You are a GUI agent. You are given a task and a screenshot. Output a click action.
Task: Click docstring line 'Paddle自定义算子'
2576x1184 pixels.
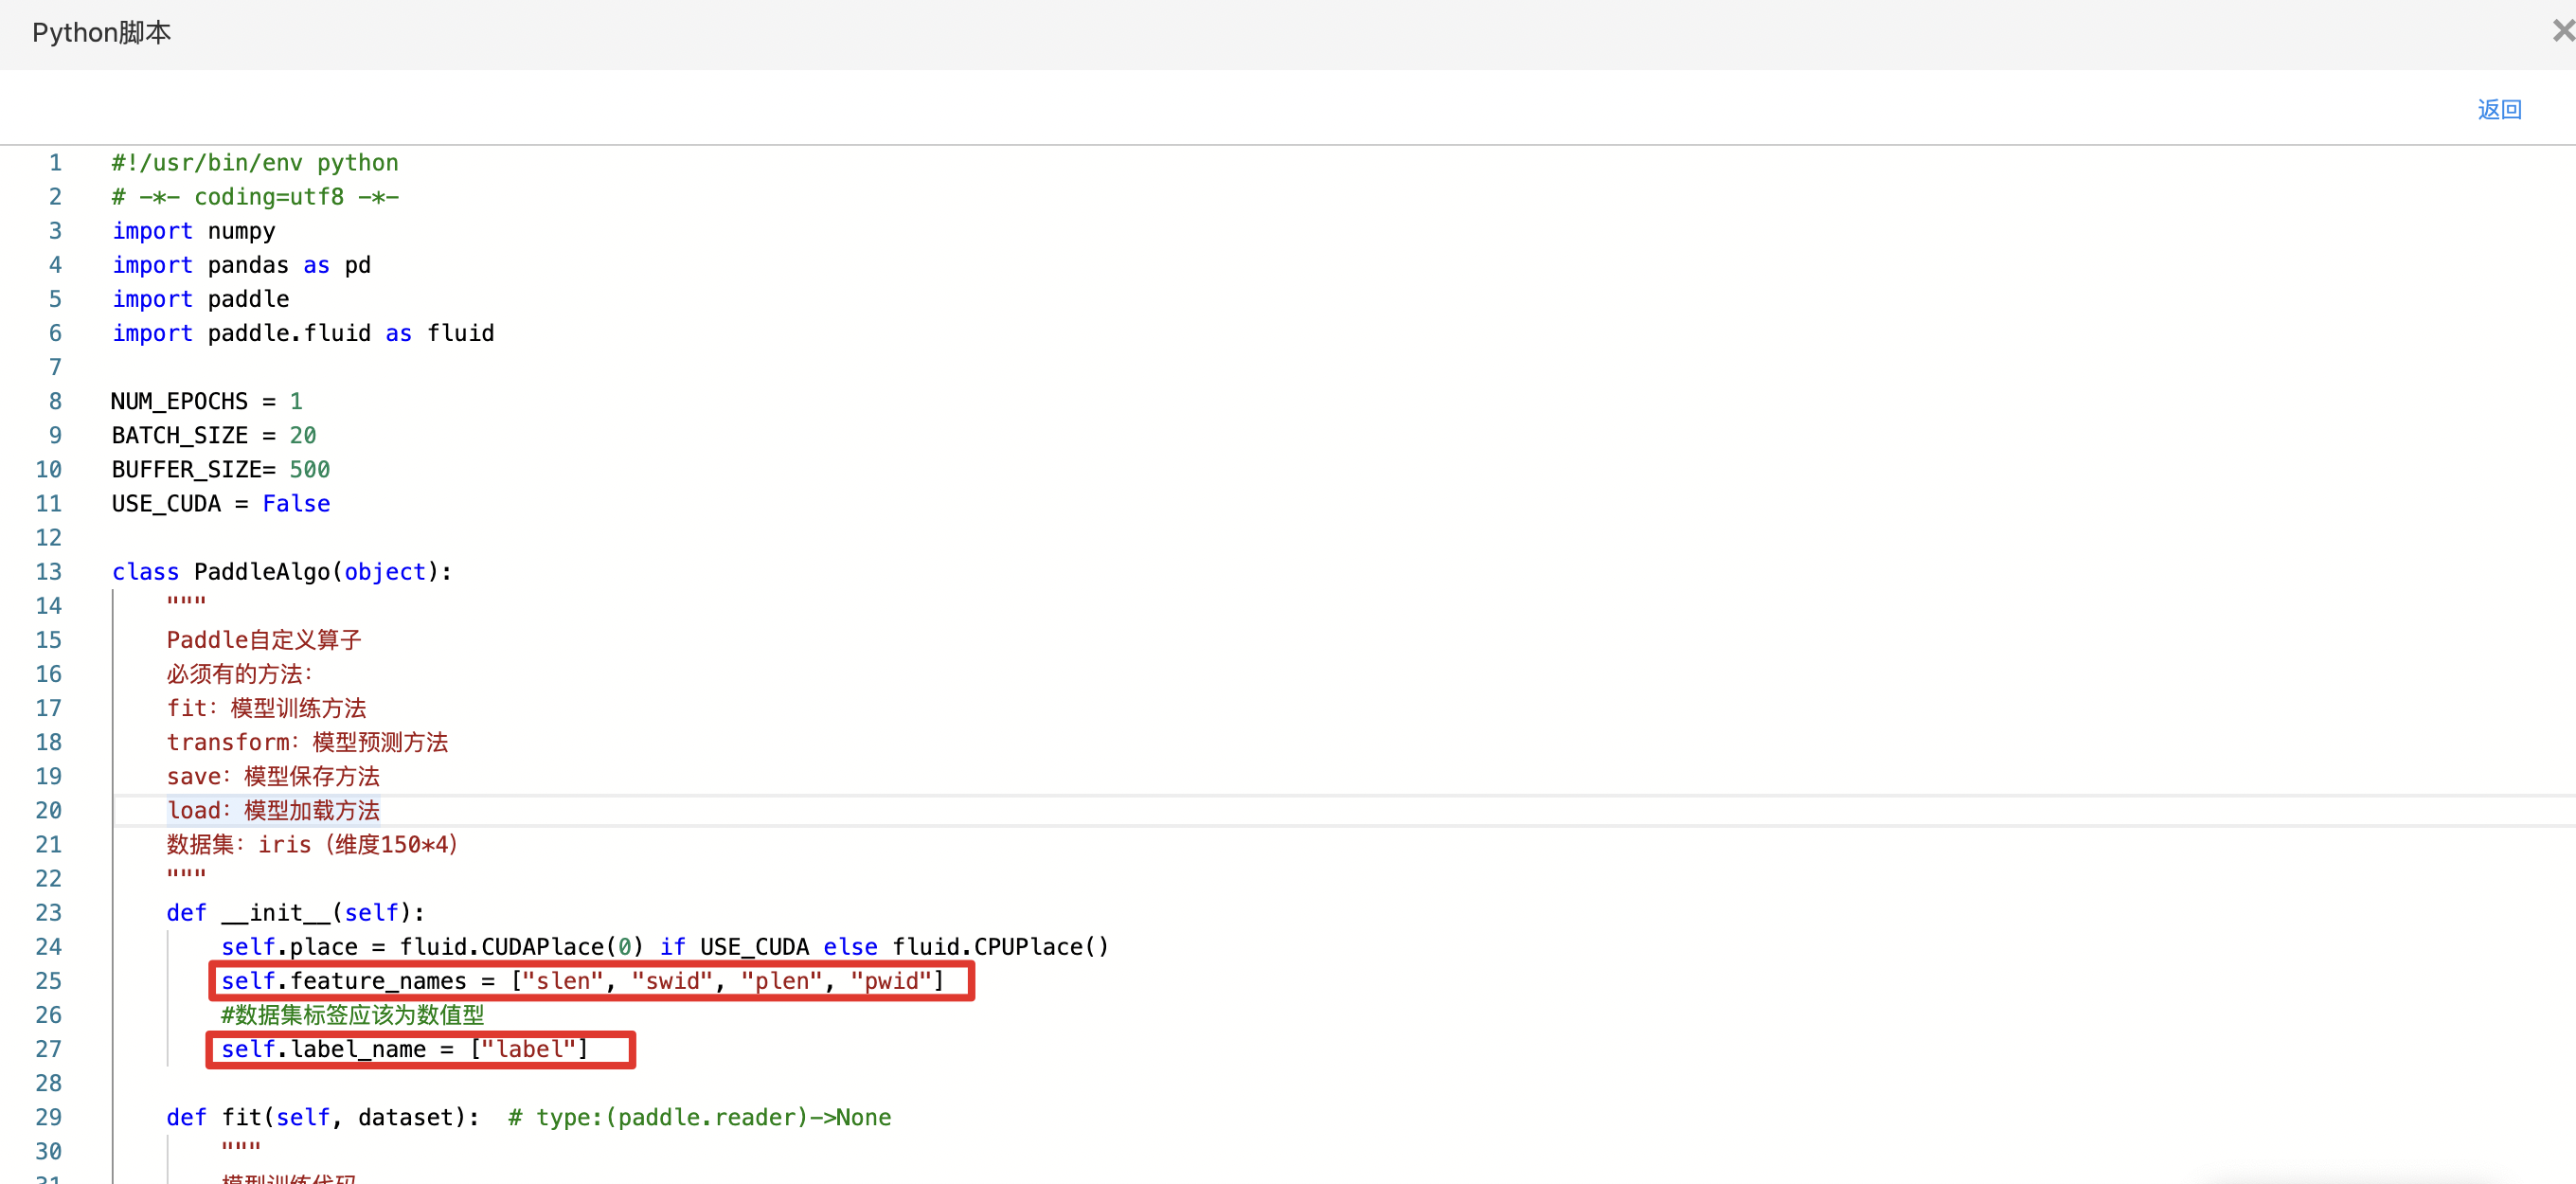264,639
